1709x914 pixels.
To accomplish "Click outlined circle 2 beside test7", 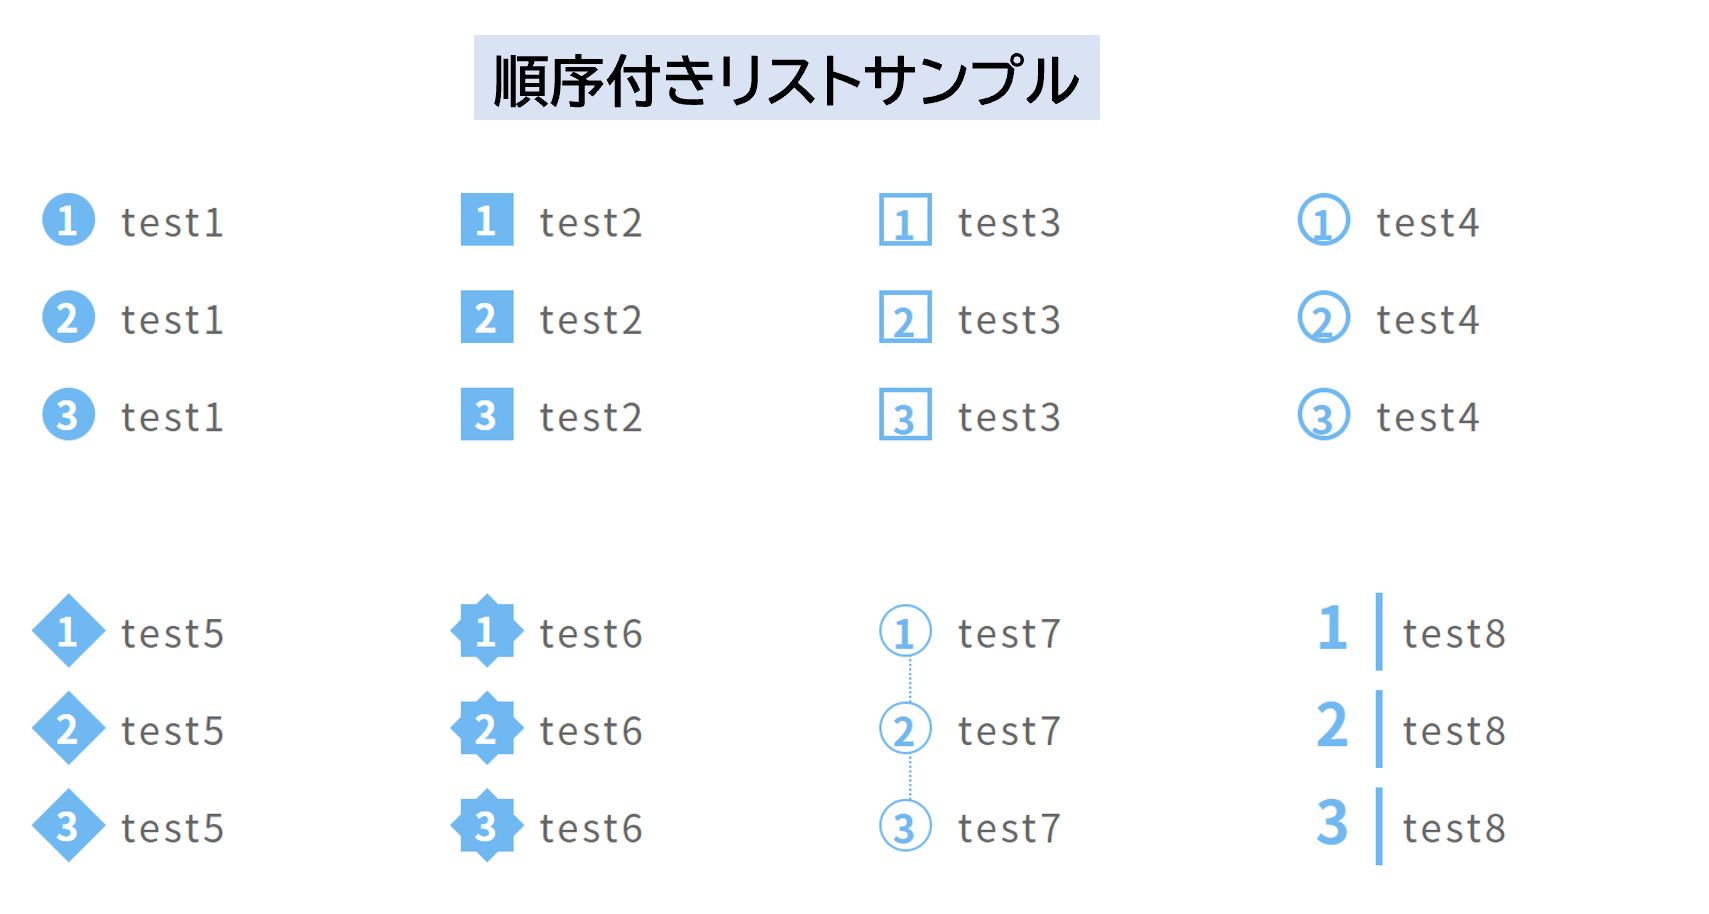I will point(905,729).
